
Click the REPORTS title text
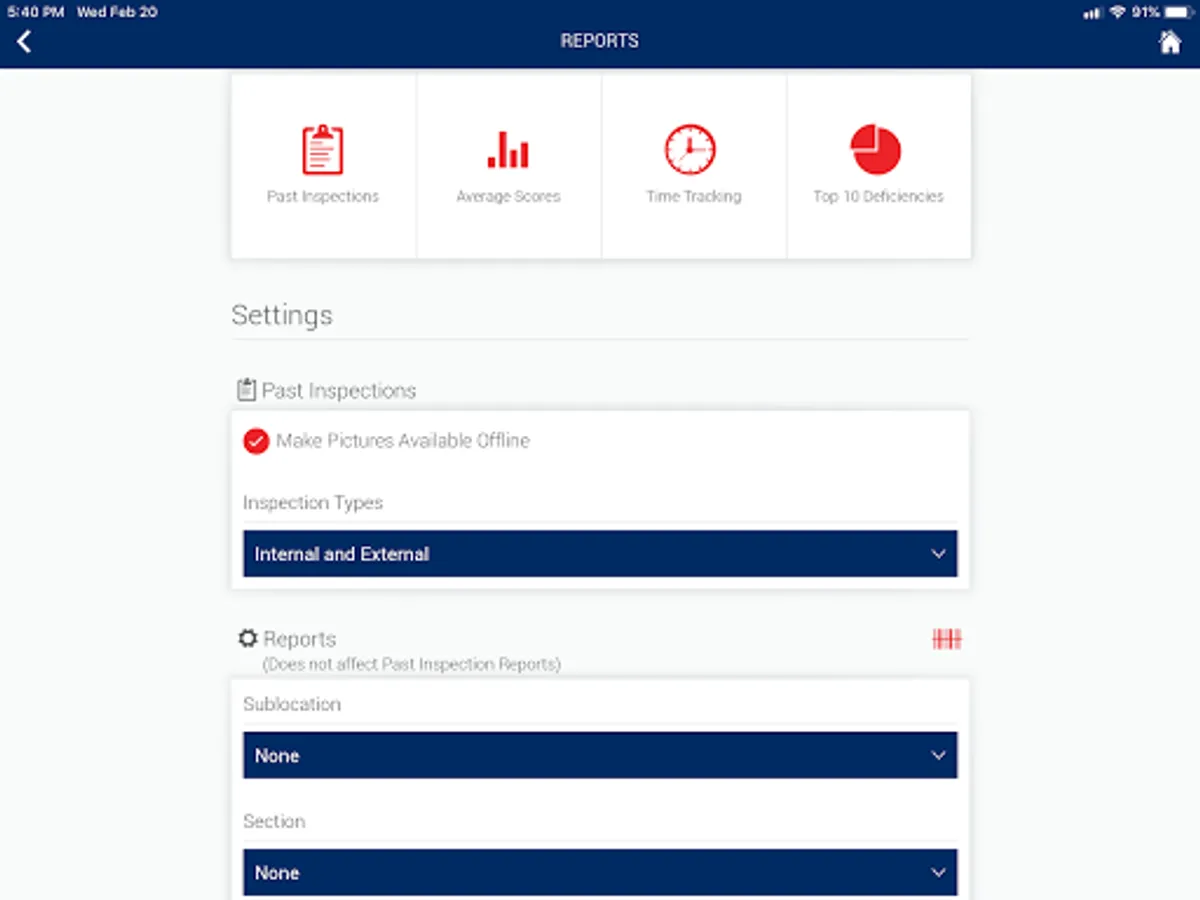pyautogui.click(x=600, y=41)
